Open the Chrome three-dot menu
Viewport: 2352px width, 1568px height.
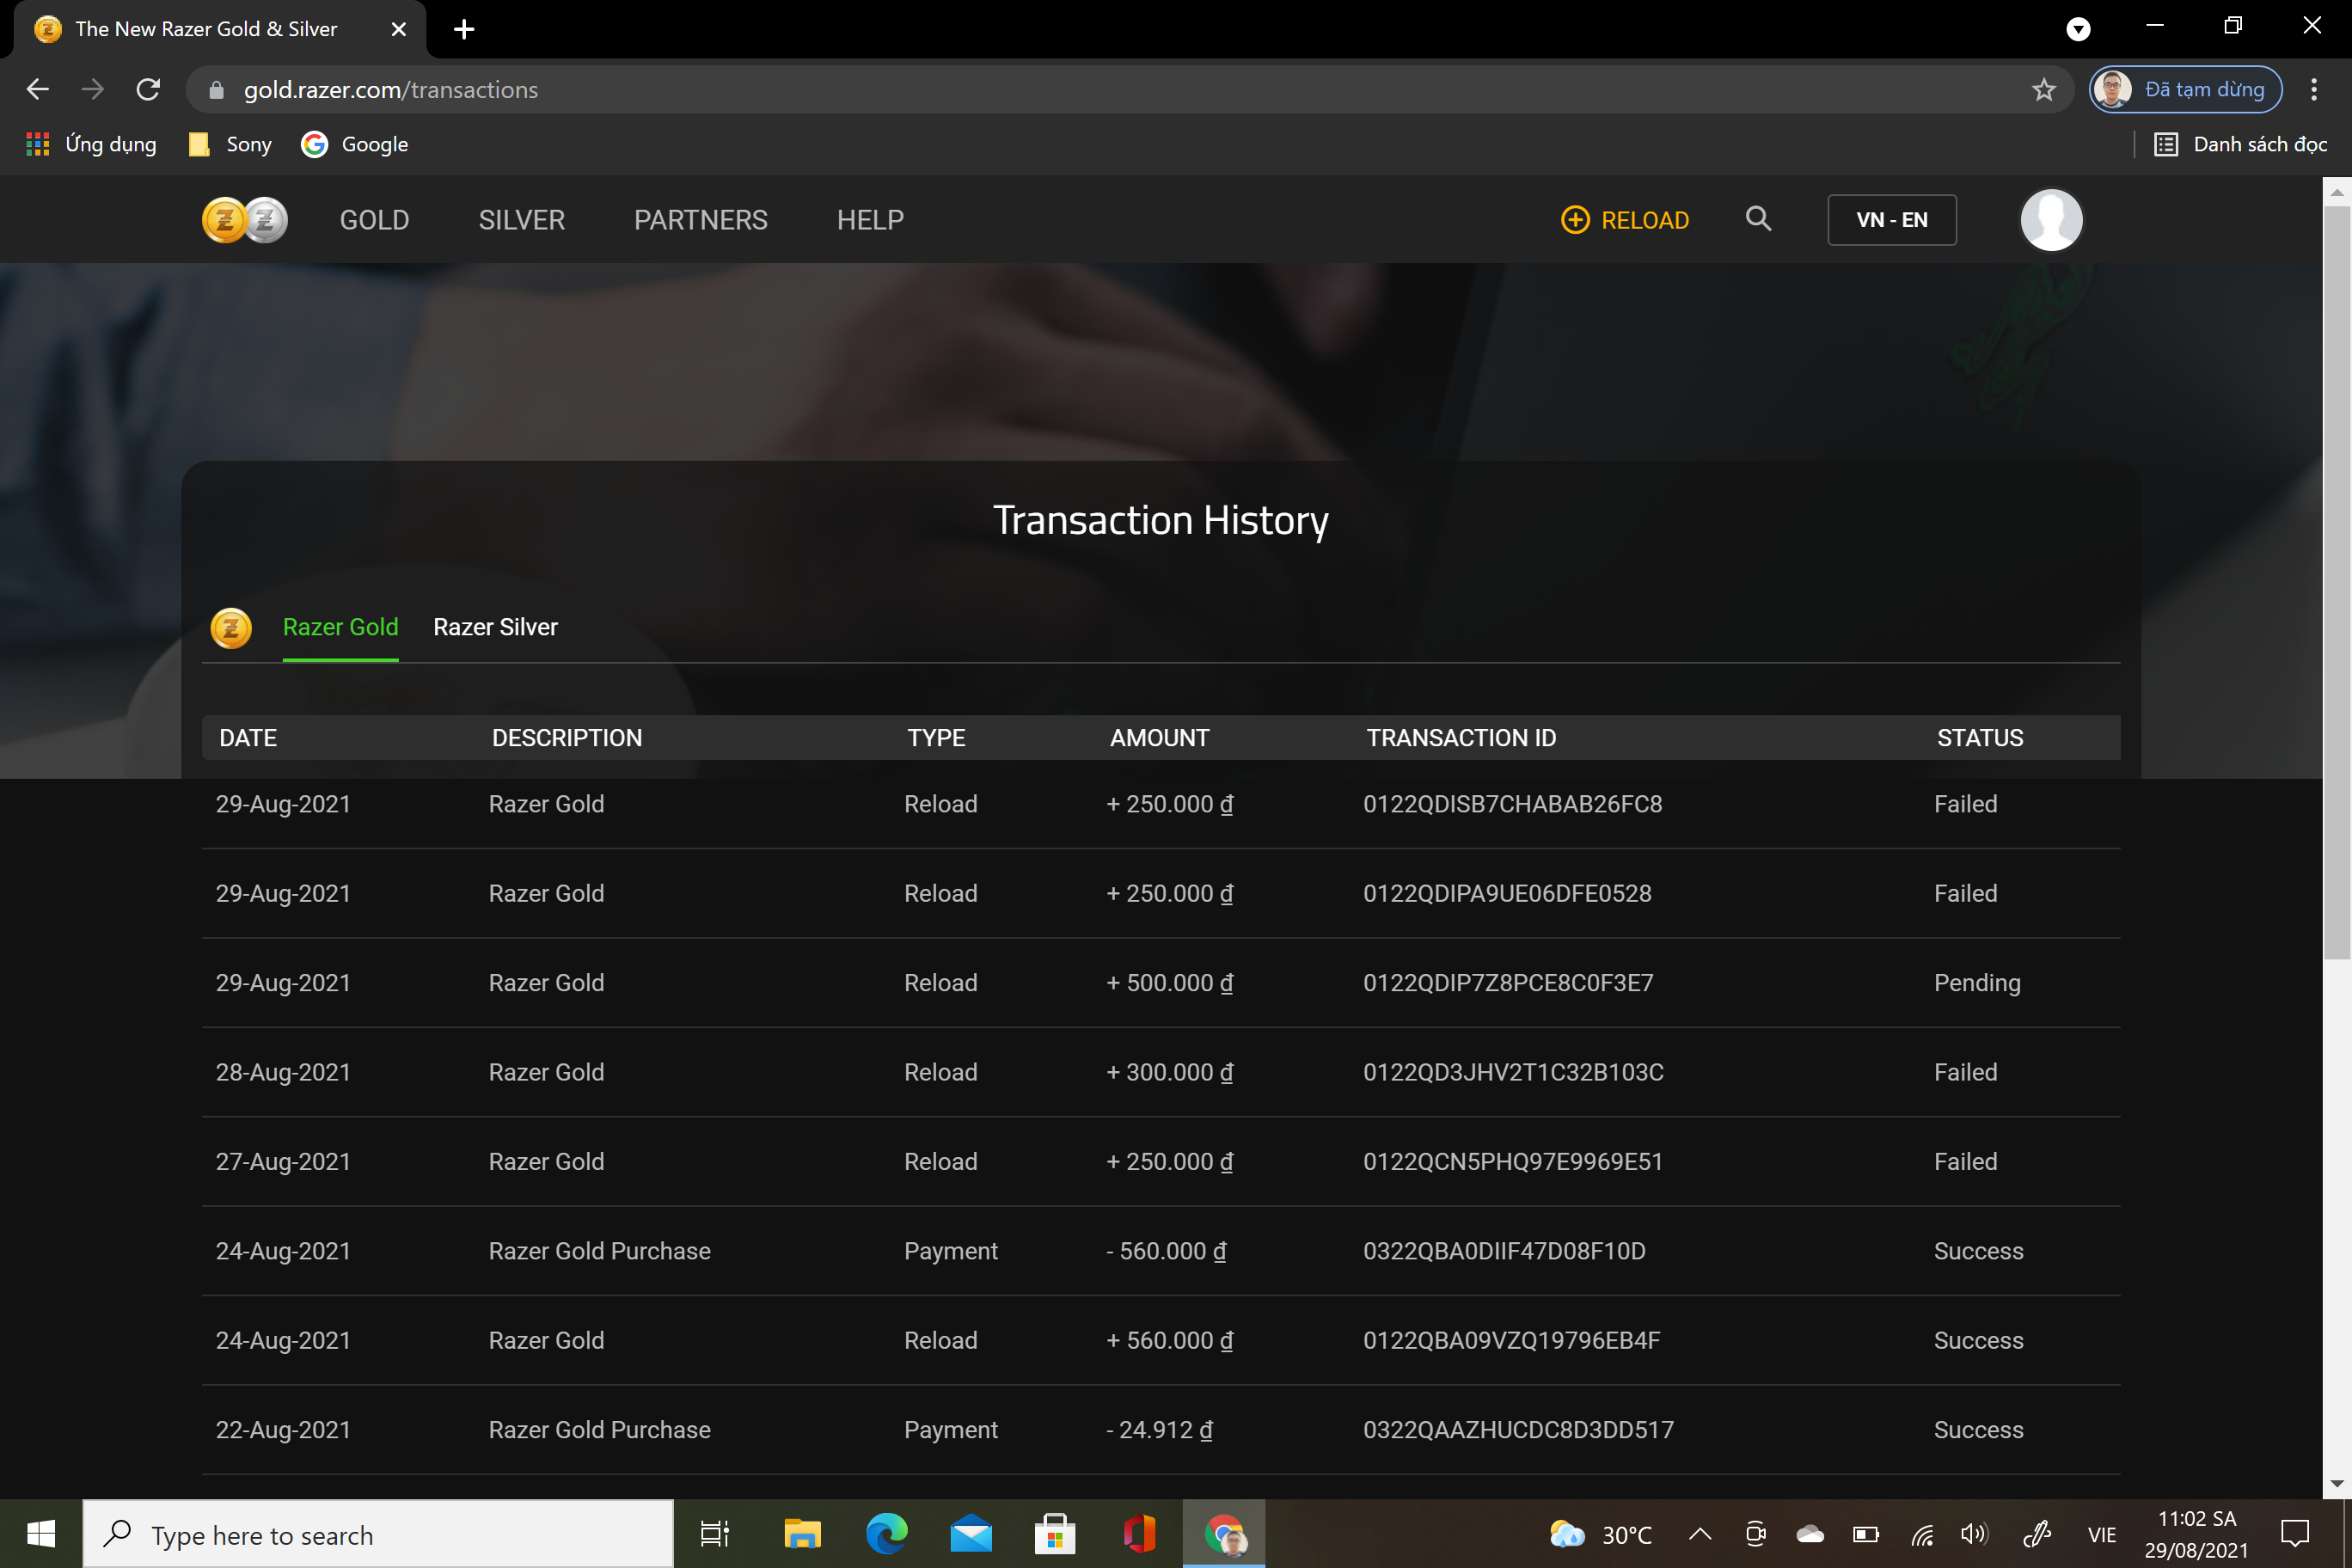point(2314,90)
